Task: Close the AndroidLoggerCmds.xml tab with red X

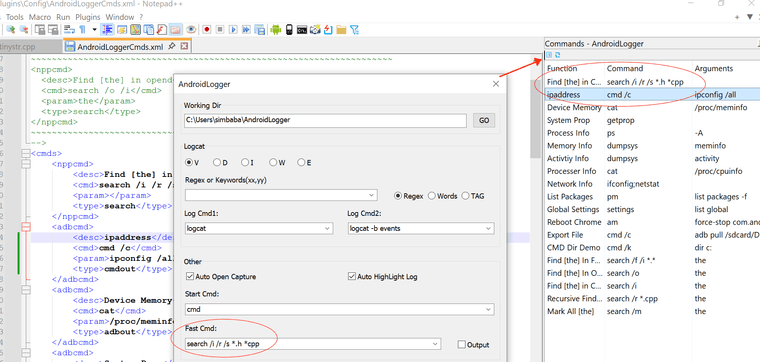Action: tap(184, 47)
